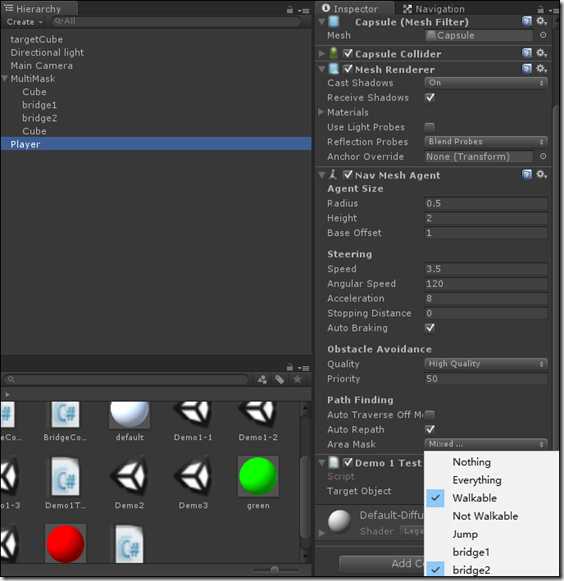564x581 pixels.
Task: Open Project panel options menu
Action: (x=304, y=368)
